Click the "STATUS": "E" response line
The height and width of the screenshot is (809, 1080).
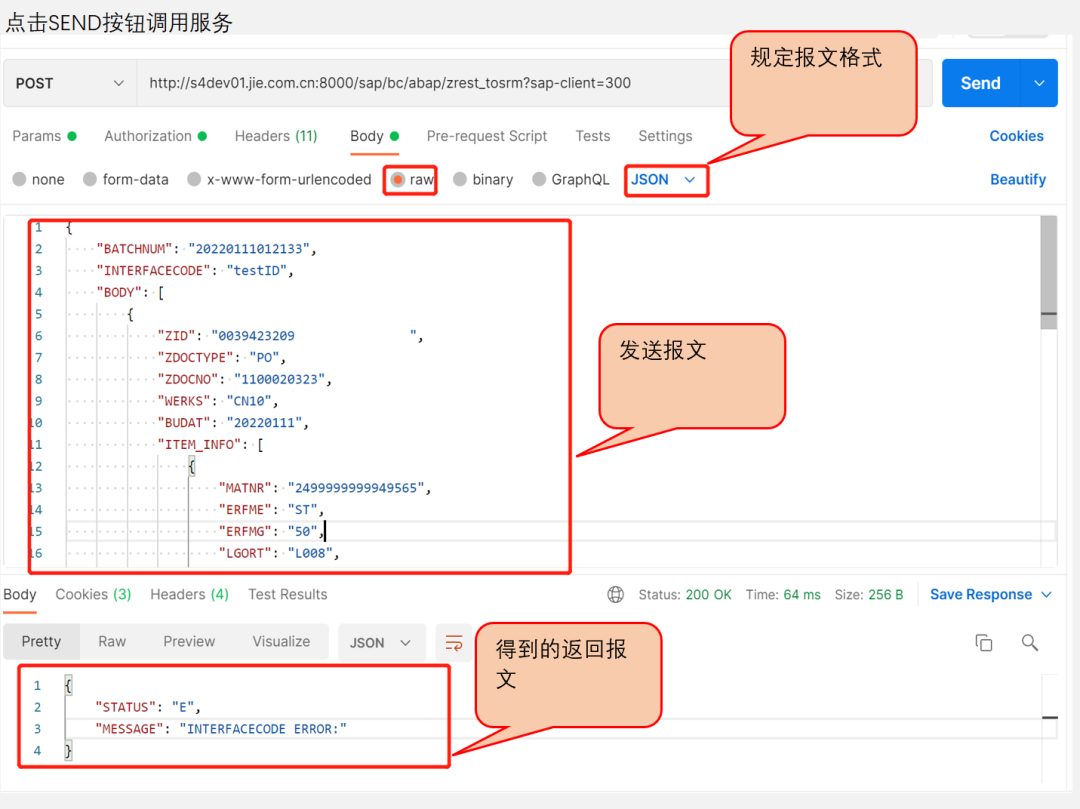(x=147, y=707)
